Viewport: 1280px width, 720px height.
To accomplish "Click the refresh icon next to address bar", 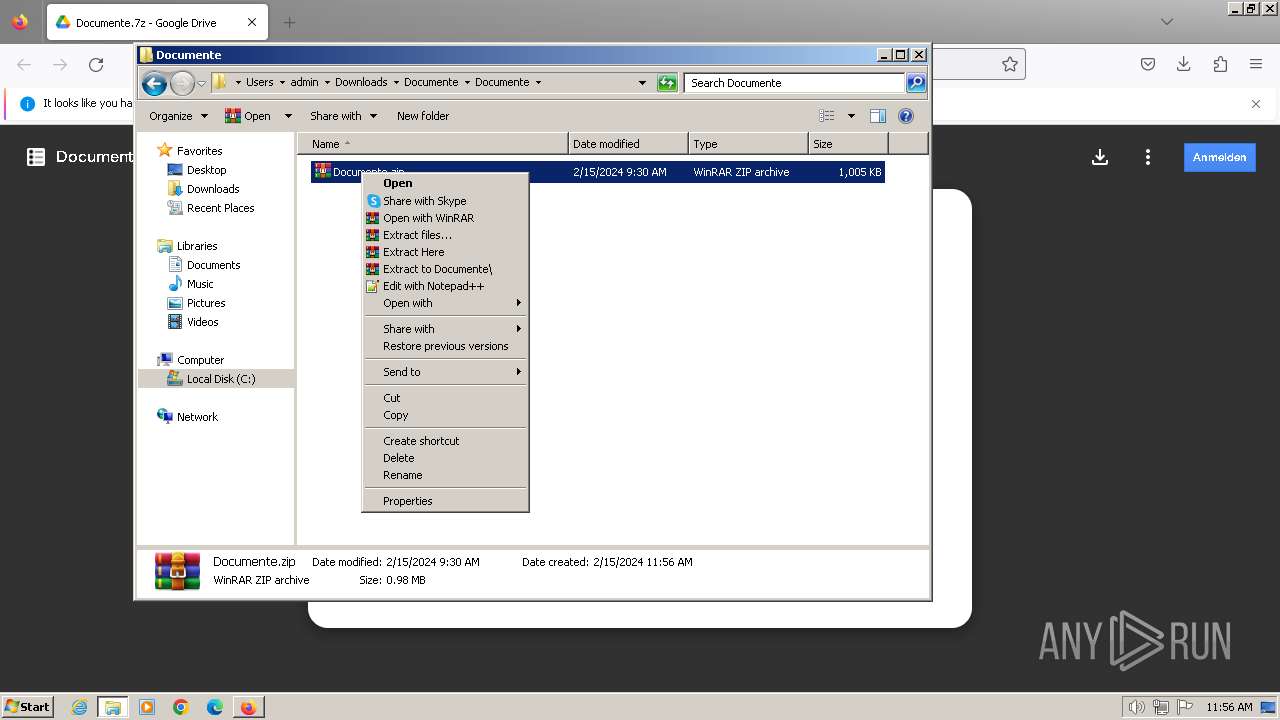I will point(667,83).
